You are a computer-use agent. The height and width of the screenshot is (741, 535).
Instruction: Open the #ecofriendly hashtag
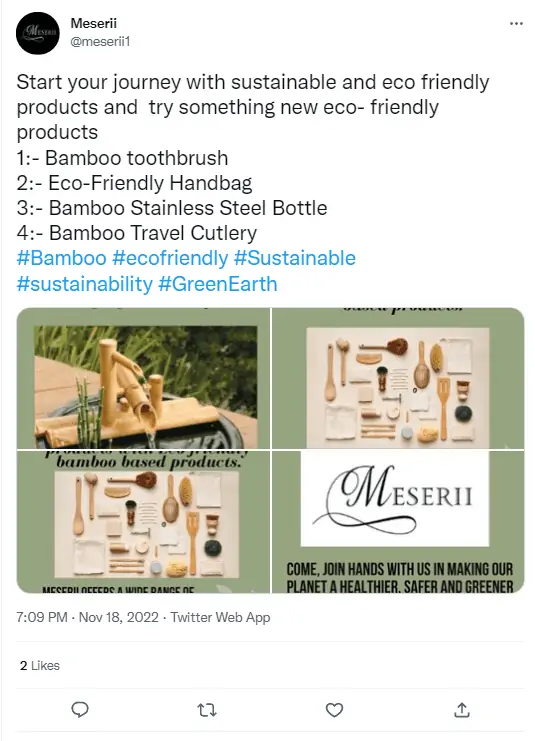(170, 258)
